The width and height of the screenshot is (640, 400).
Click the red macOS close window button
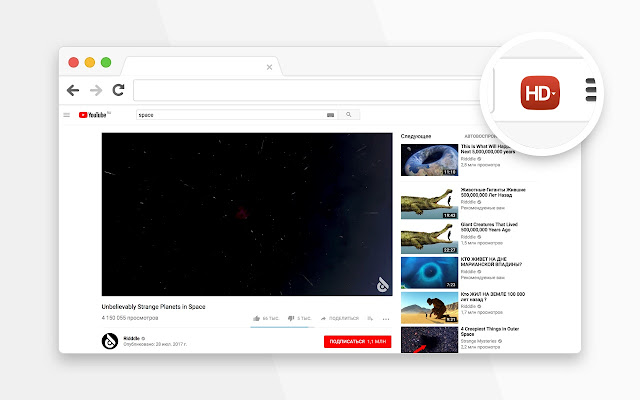[x=73, y=62]
